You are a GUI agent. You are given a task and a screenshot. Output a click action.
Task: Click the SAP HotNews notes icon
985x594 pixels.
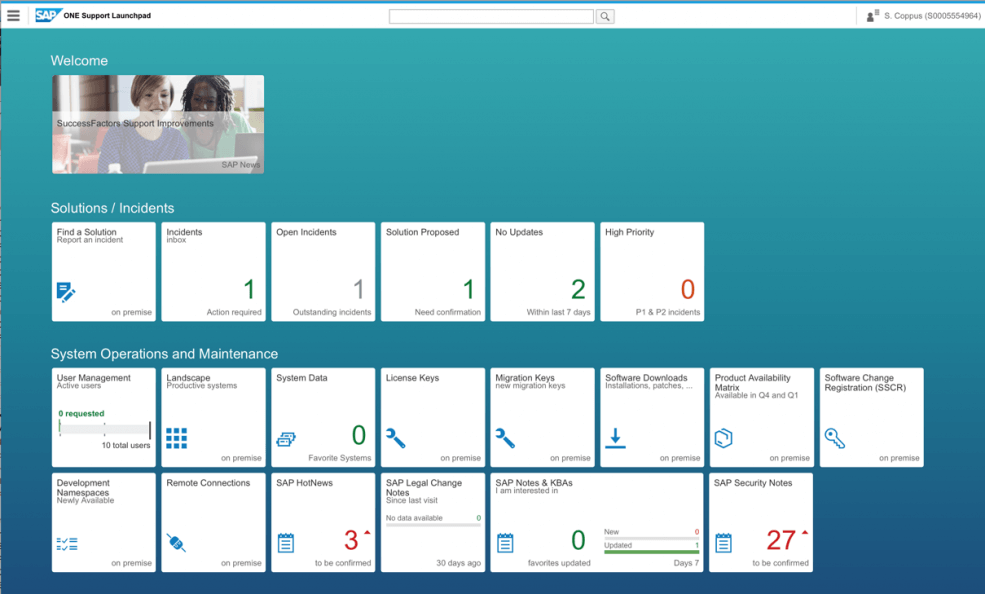(x=286, y=543)
